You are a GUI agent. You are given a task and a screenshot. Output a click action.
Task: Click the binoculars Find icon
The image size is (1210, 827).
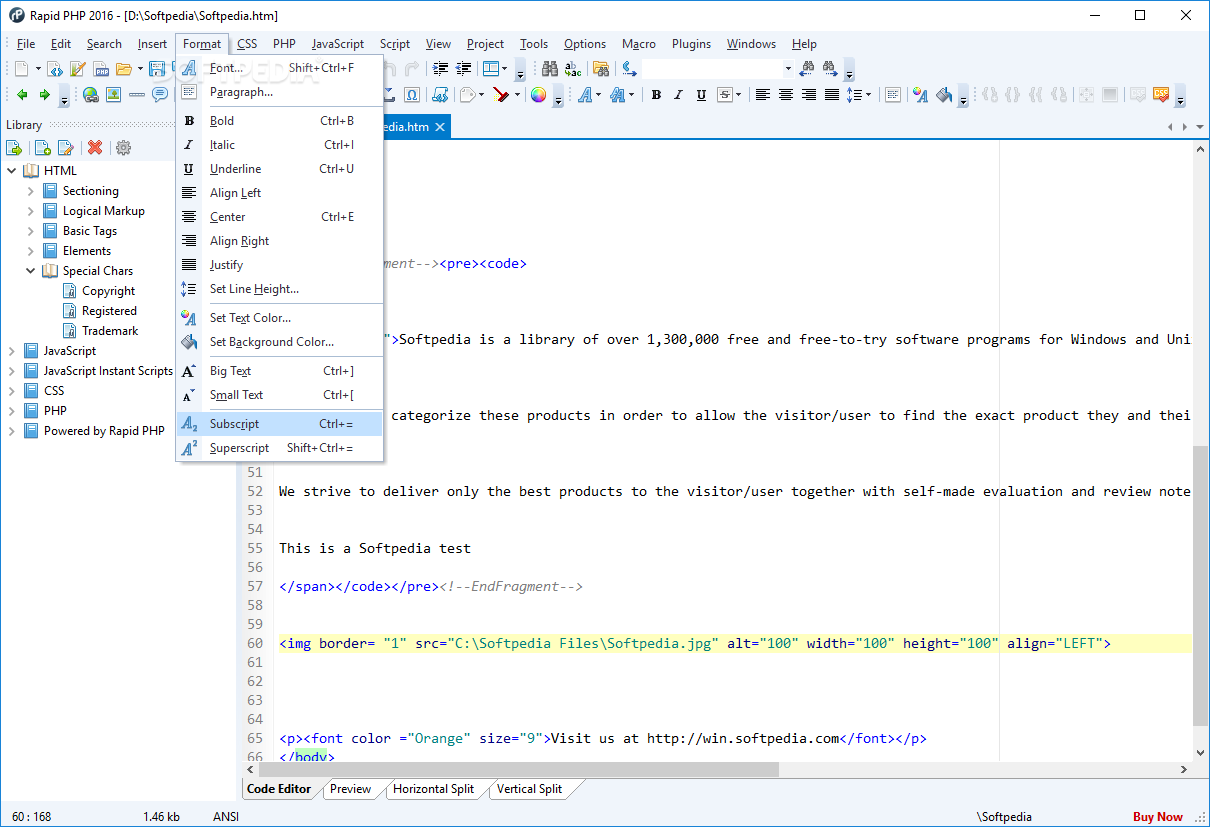[550, 69]
